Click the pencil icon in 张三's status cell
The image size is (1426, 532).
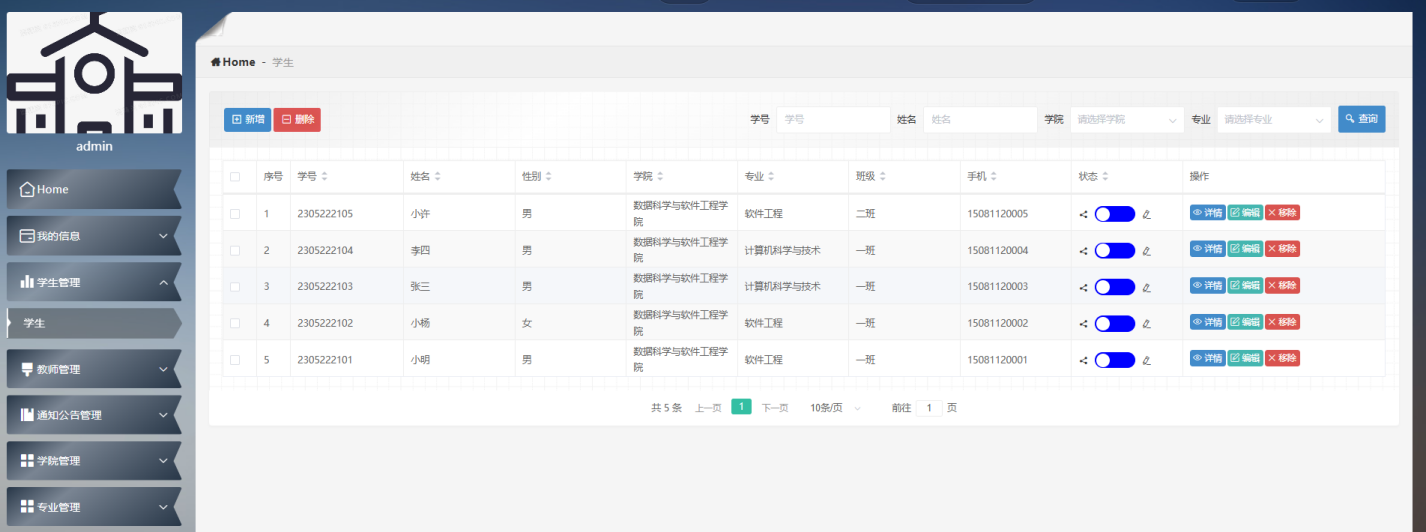(1147, 287)
